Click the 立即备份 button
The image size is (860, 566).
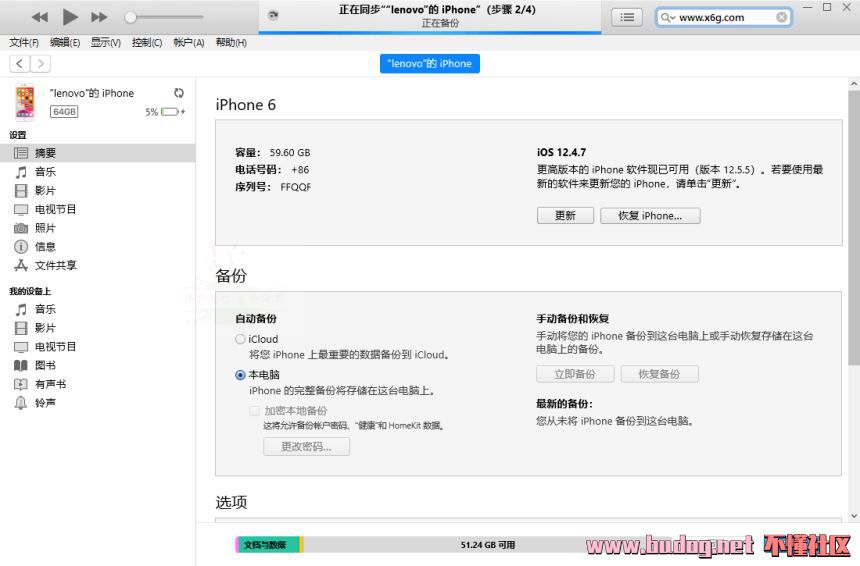pyautogui.click(x=575, y=374)
